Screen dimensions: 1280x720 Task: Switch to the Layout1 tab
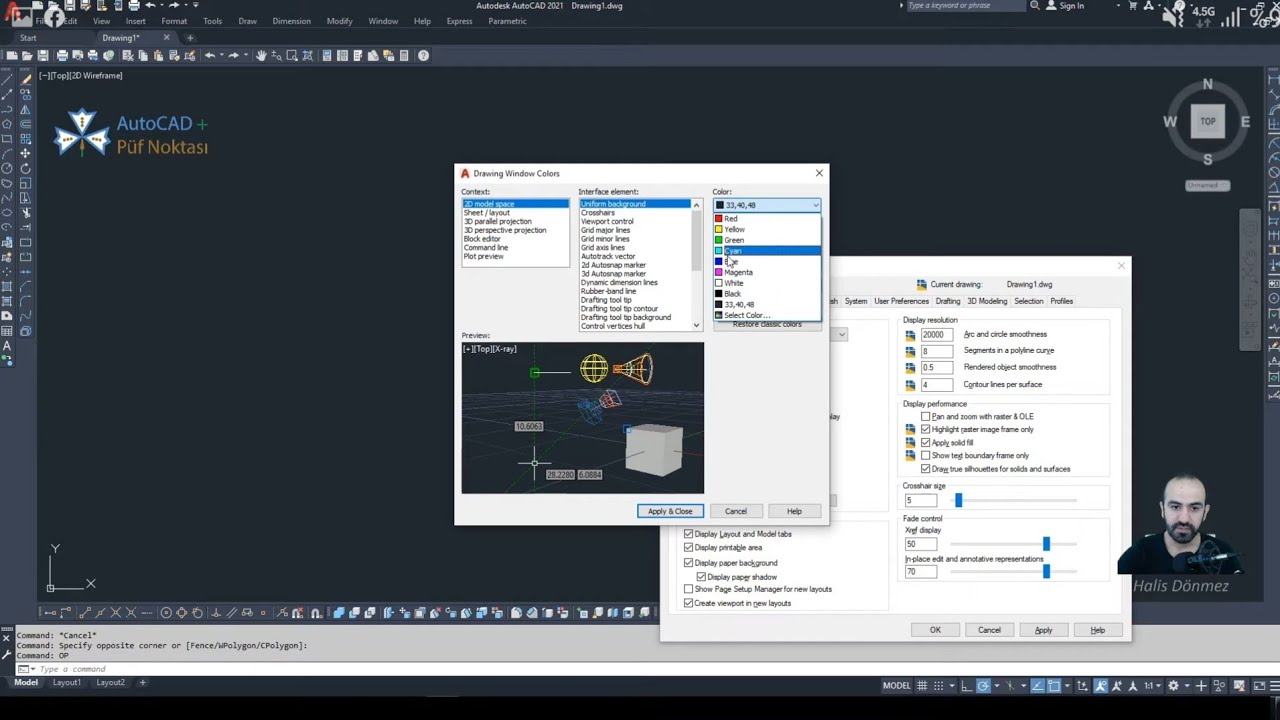(67, 682)
